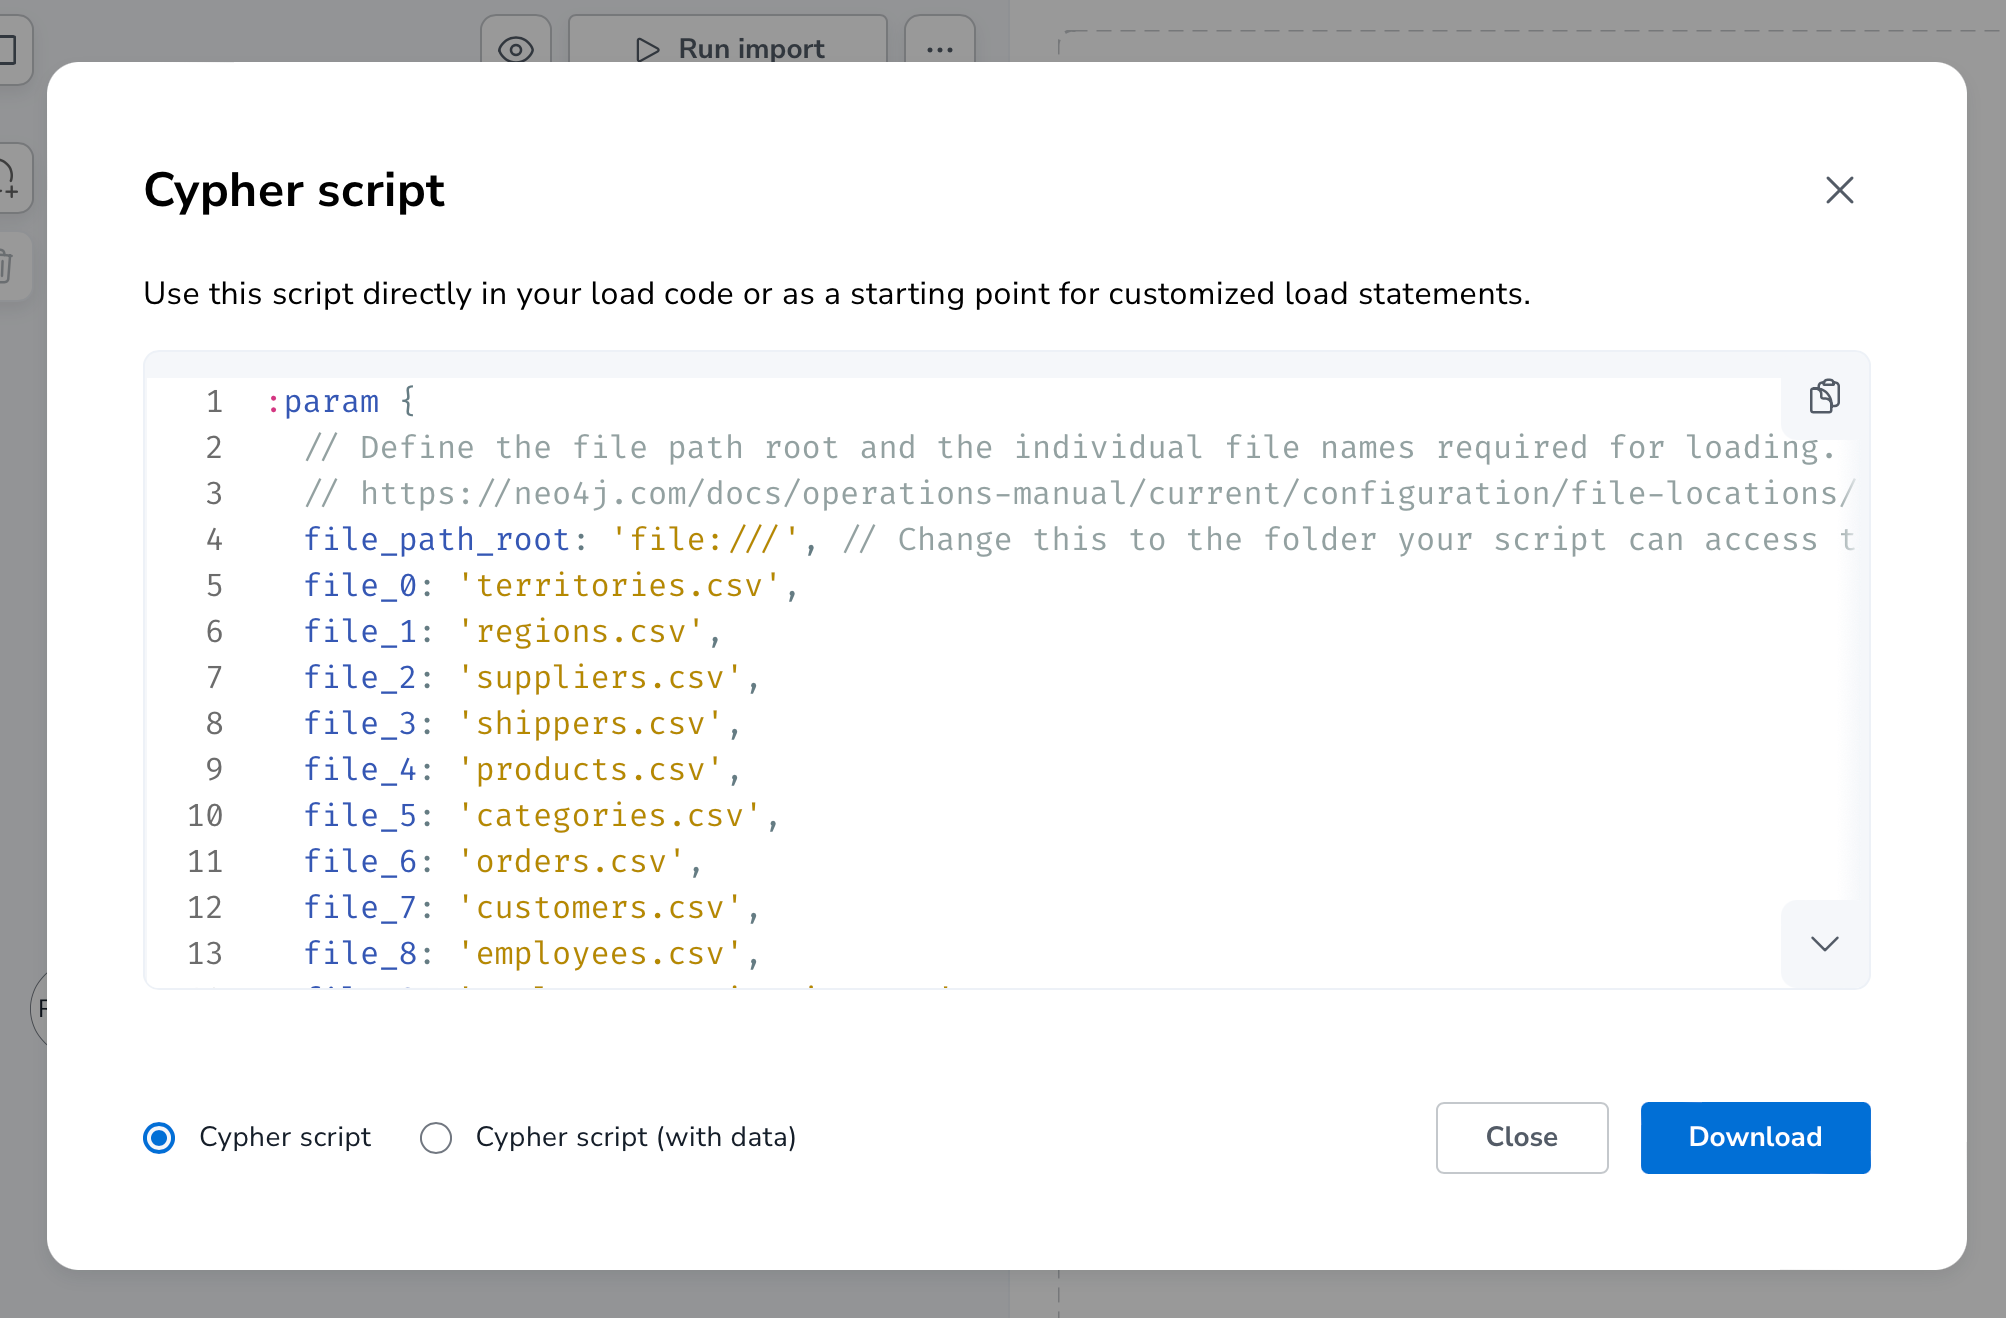Select Cypher script with data option
This screenshot has width=2006, height=1318.
(x=437, y=1137)
